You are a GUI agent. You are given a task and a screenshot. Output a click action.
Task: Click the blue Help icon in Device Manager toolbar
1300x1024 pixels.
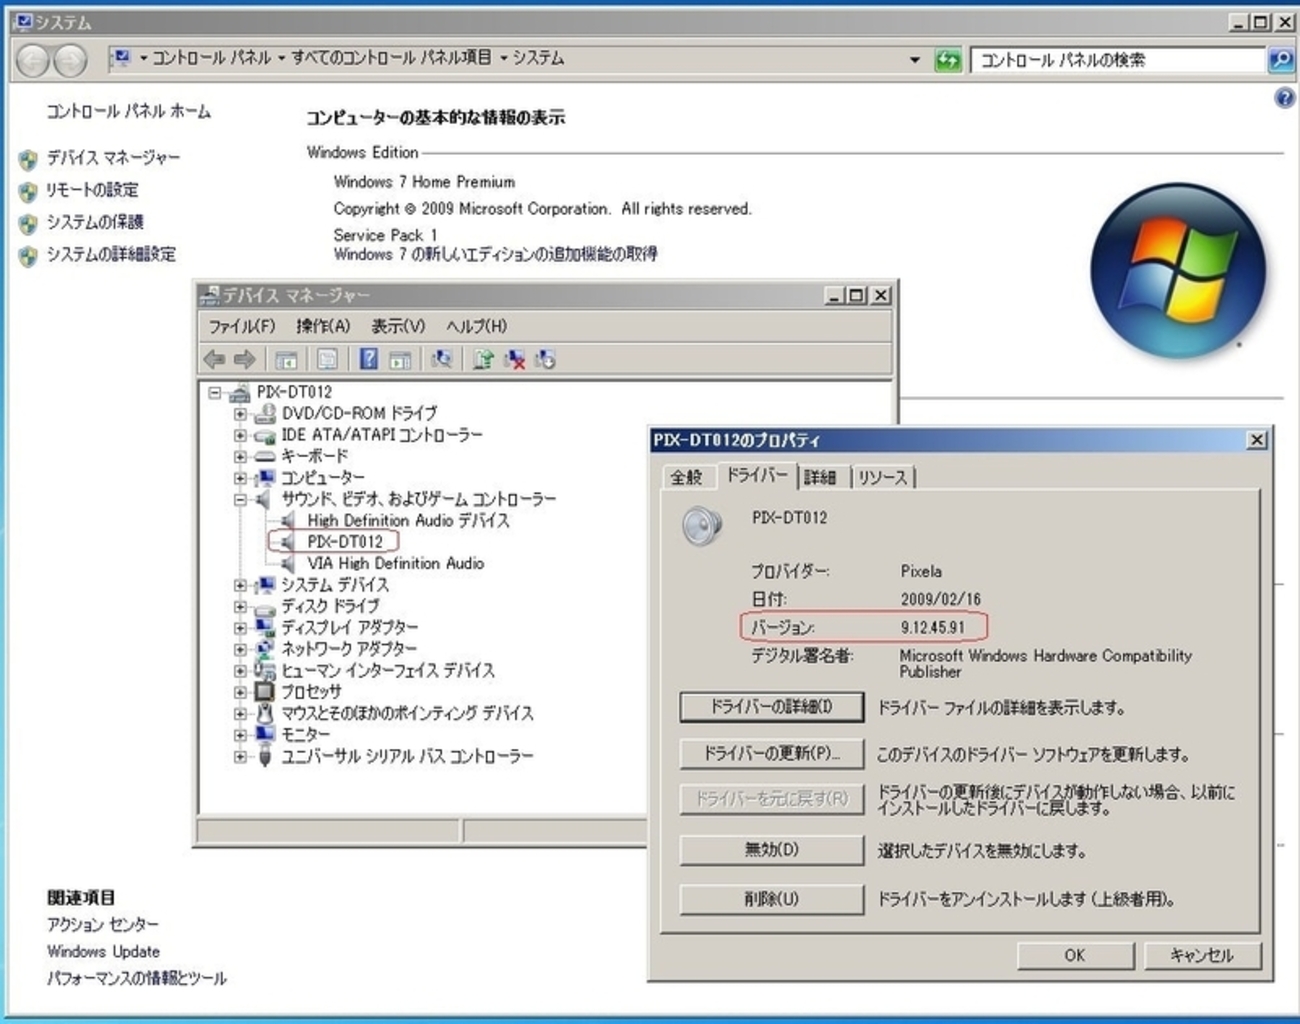coord(368,359)
